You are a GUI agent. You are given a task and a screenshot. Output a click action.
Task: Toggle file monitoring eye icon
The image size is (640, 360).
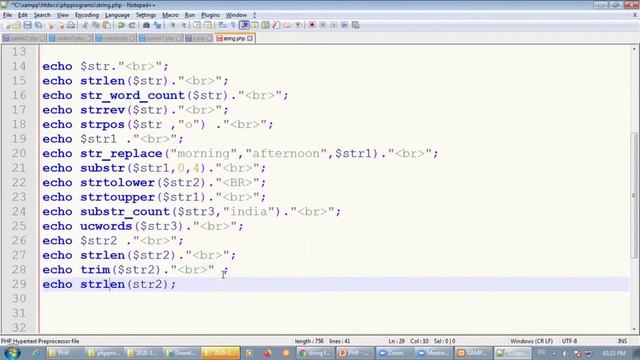point(298,25)
